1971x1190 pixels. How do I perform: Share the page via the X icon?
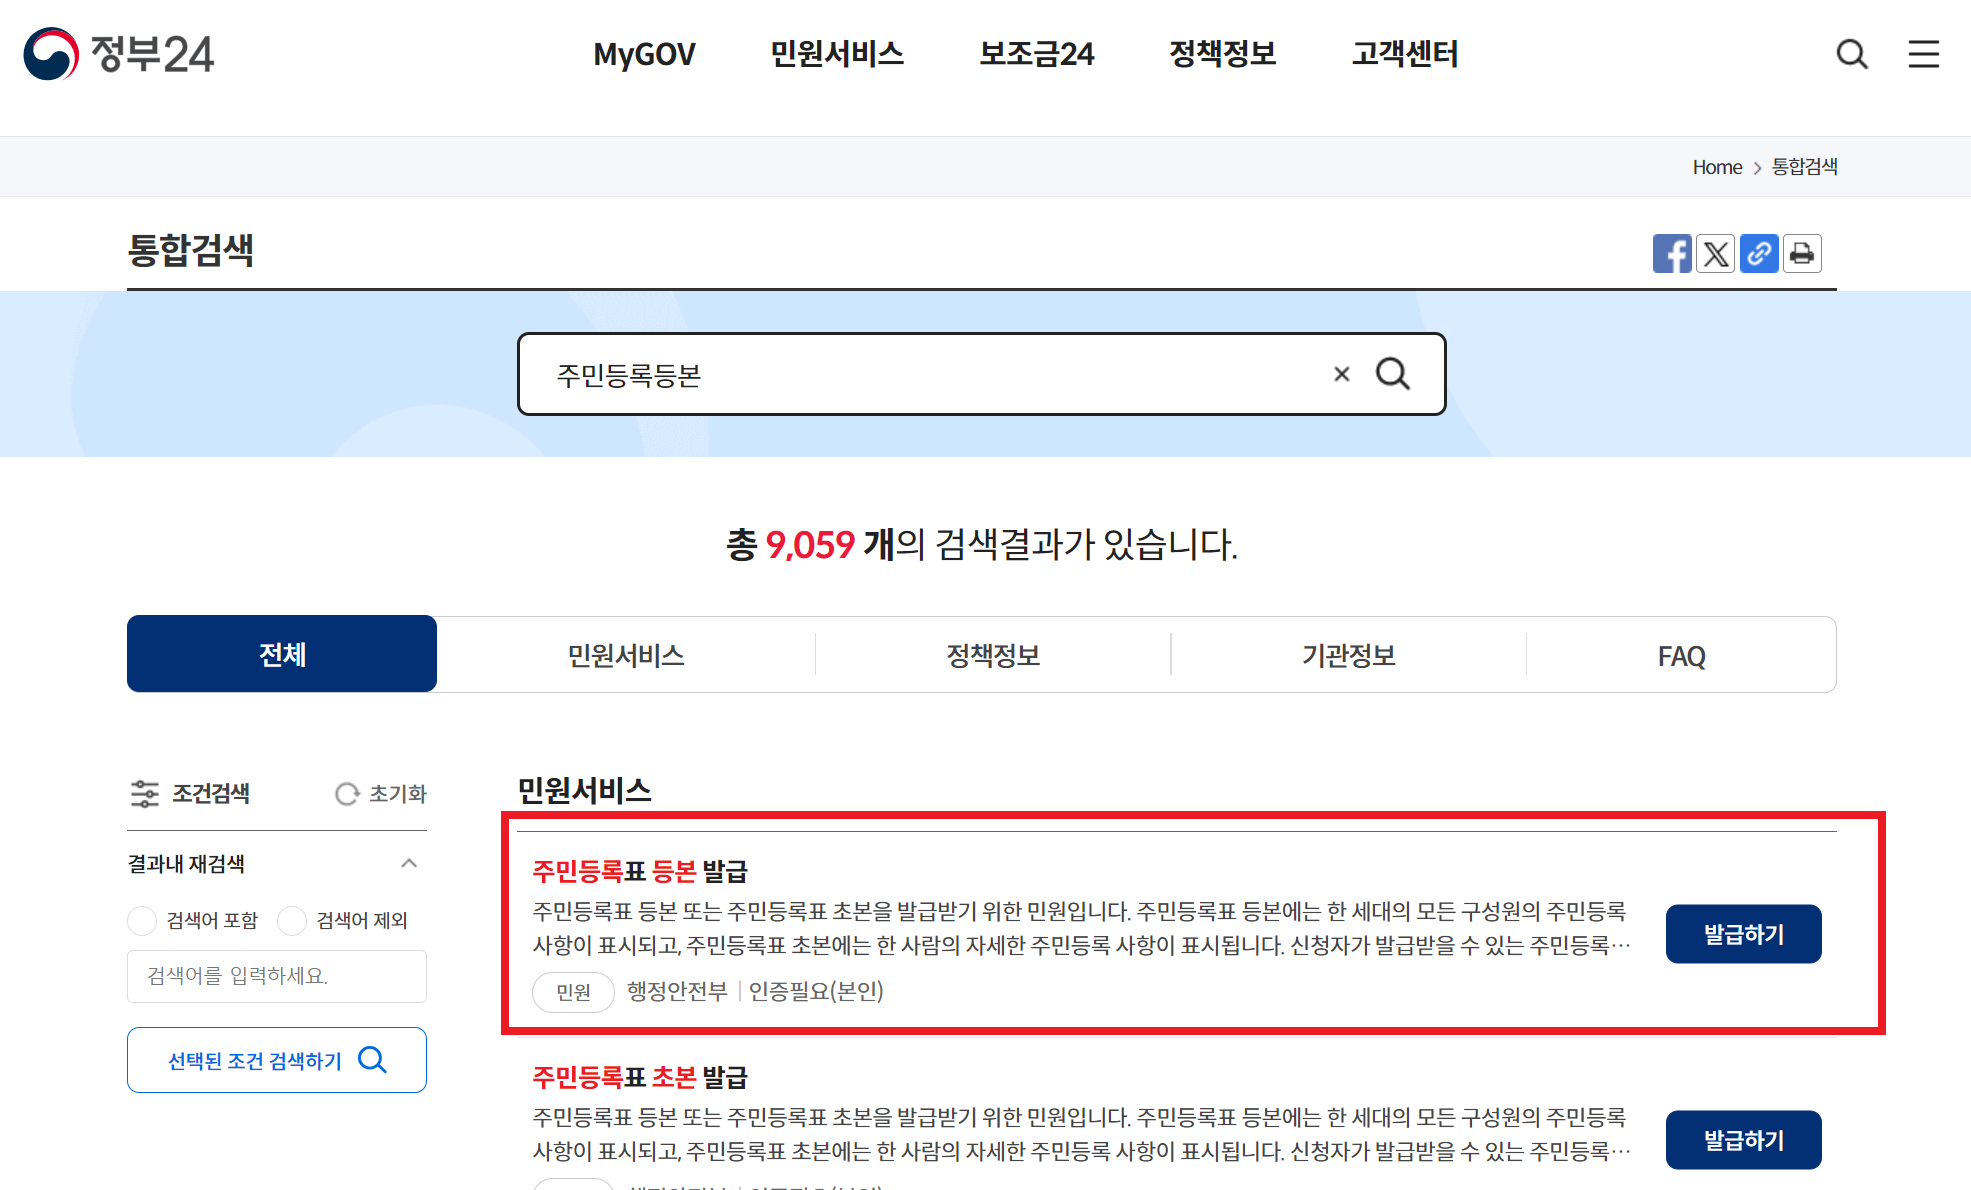(1715, 253)
